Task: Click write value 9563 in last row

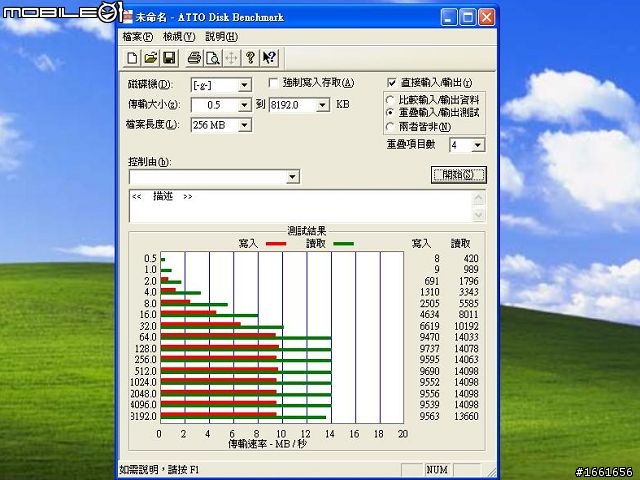Action: [x=429, y=416]
